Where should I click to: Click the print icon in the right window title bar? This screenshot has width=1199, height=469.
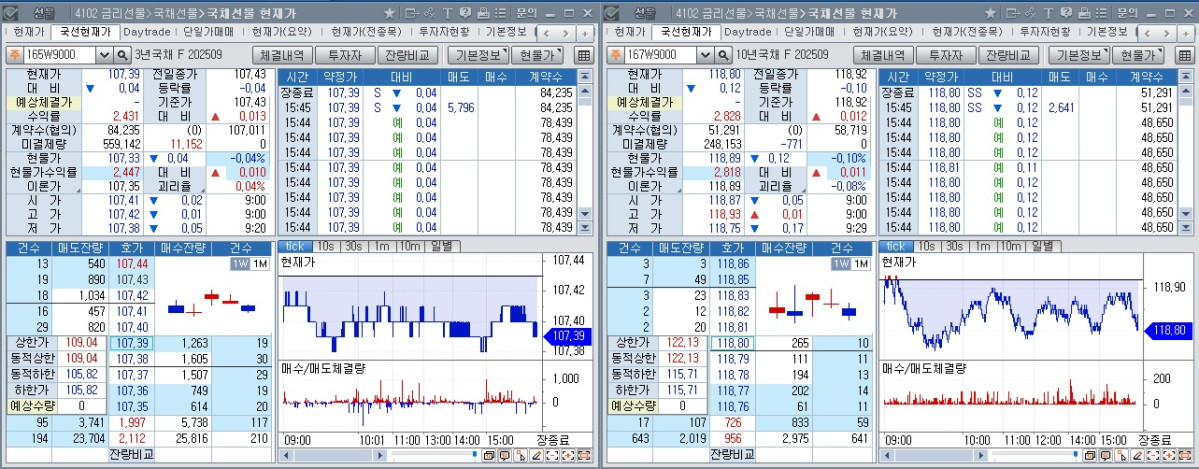(x=1083, y=13)
